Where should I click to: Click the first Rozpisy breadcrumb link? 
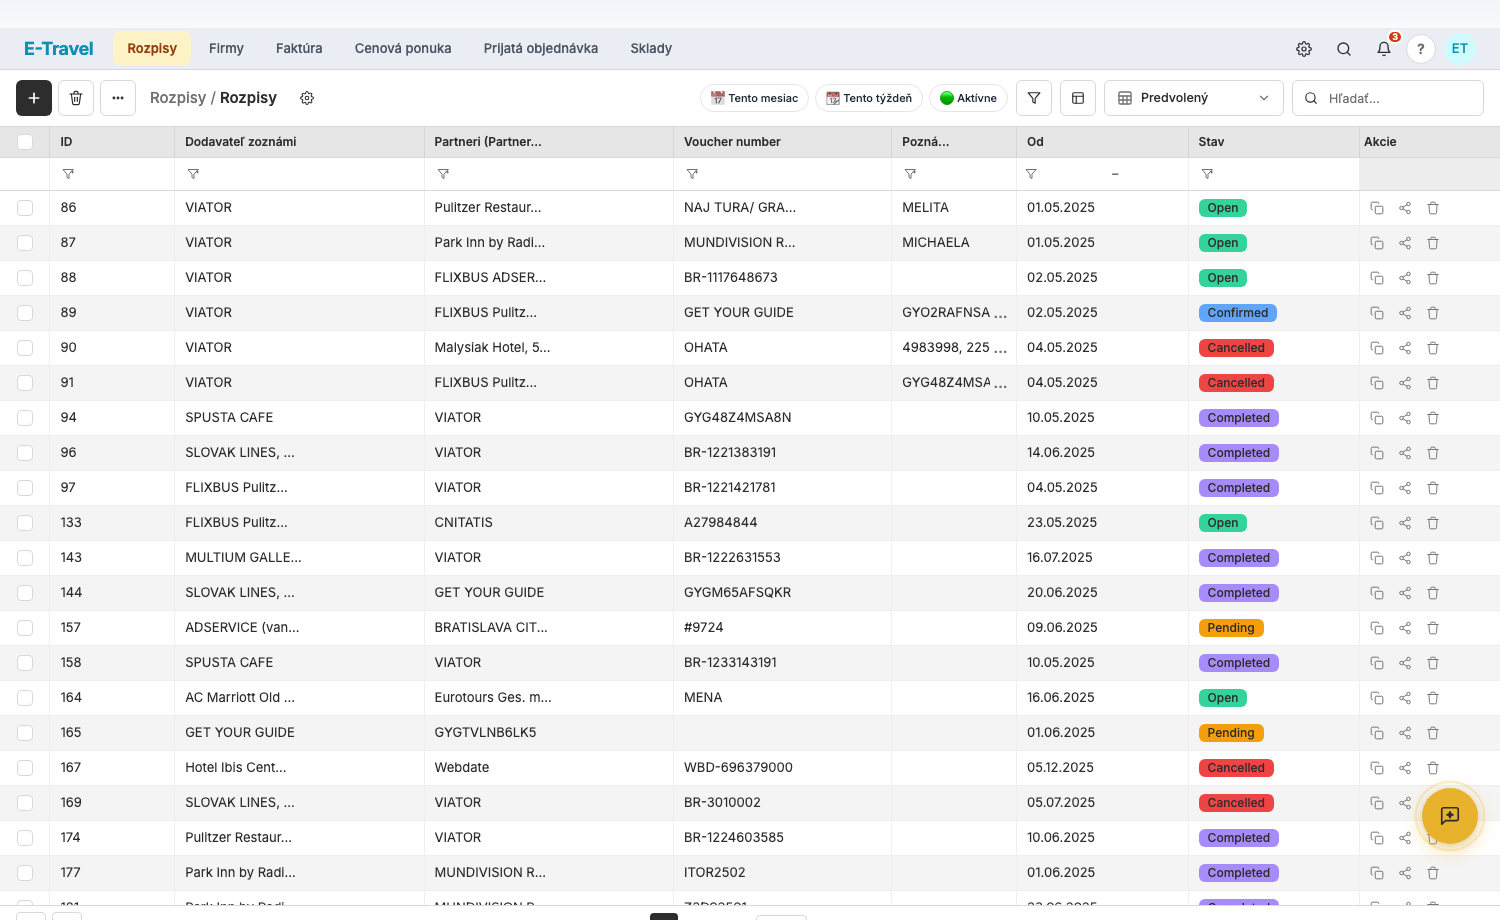point(178,98)
